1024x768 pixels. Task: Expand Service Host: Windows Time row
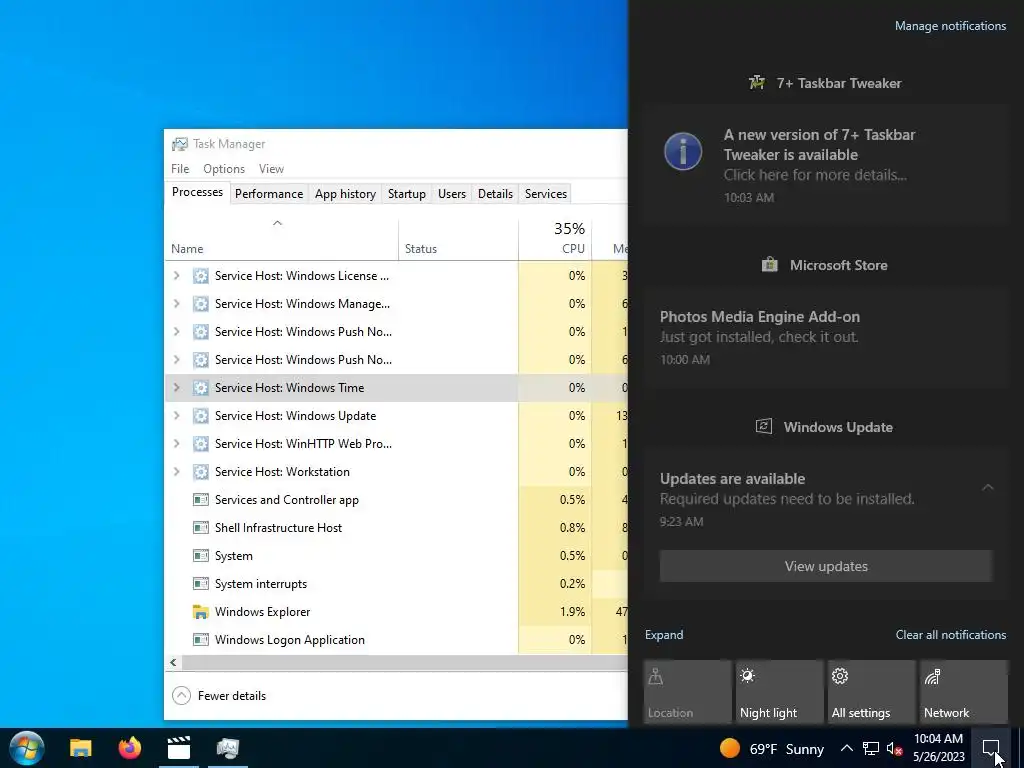176,388
